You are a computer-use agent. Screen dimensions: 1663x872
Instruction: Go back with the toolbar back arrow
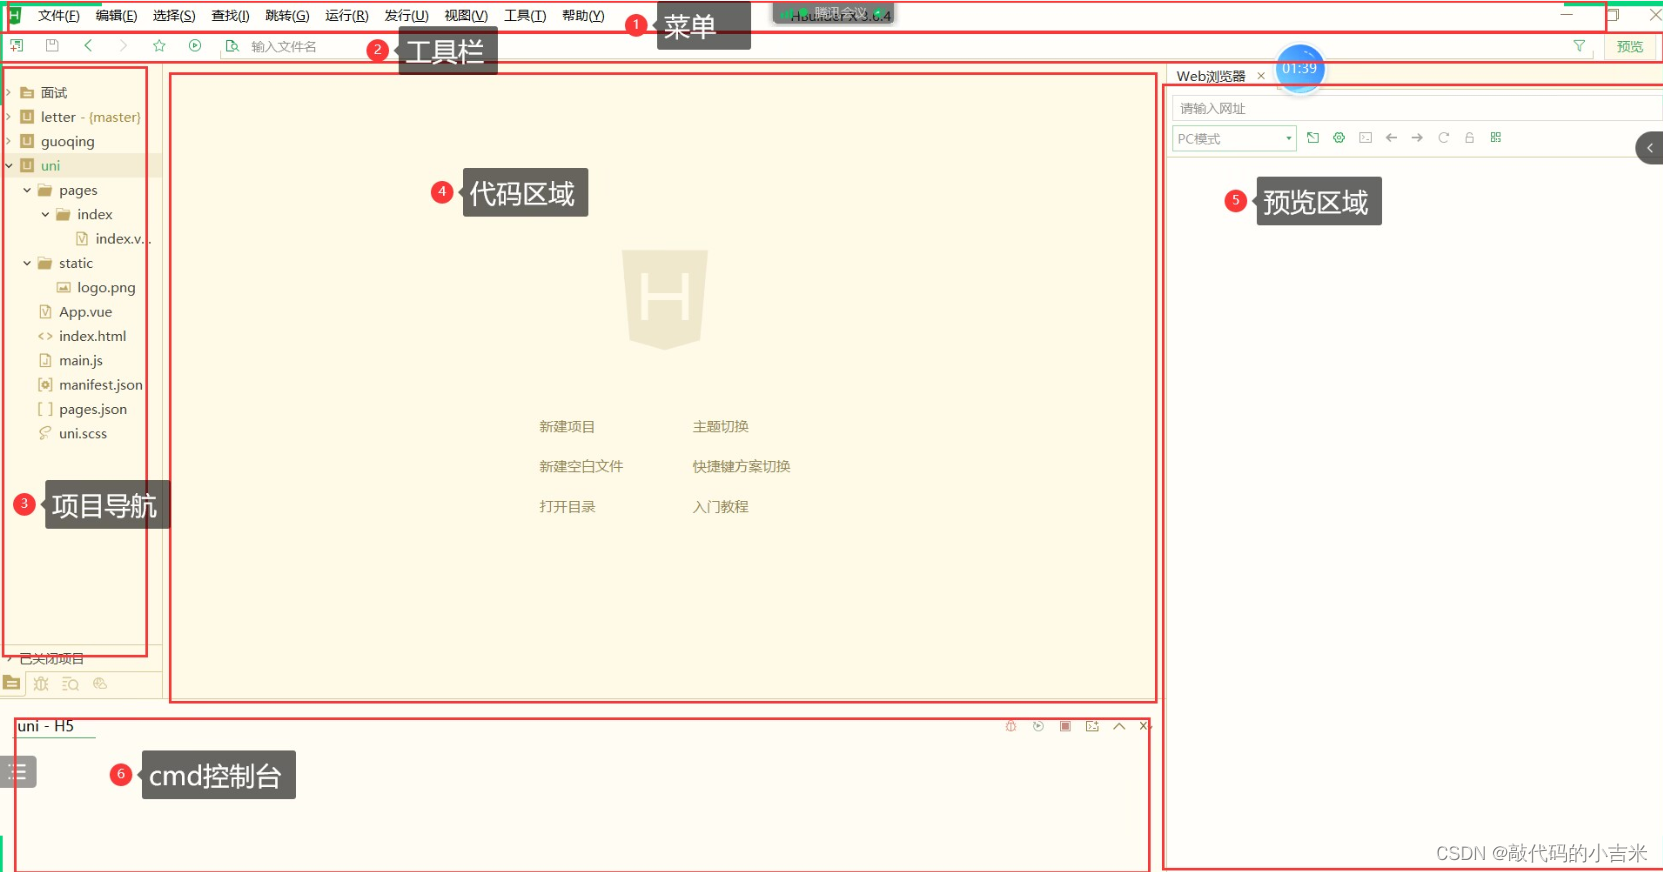click(x=88, y=46)
